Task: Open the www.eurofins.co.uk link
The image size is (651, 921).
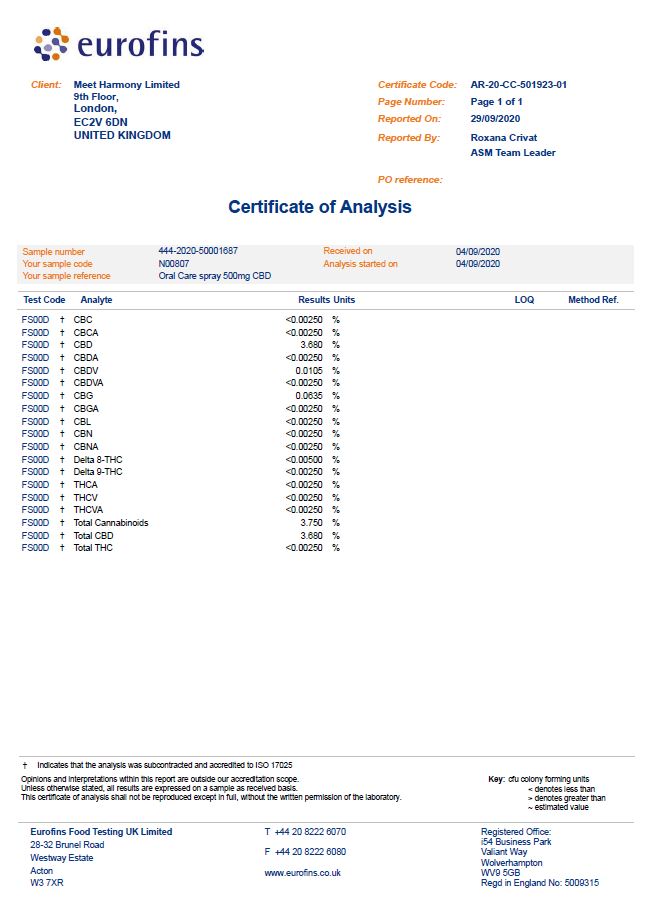Action: (303, 873)
